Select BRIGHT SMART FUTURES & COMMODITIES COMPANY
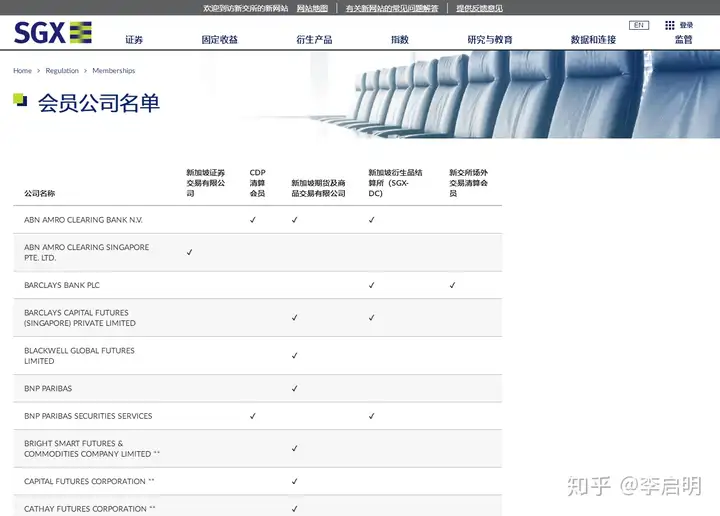The image size is (720, 516). (91, 449)
